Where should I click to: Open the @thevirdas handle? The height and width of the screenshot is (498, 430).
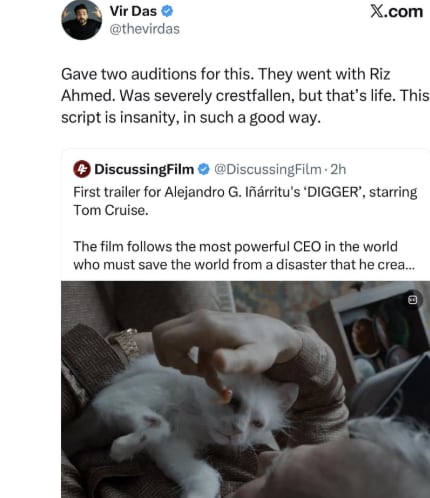tap(145, 29)
